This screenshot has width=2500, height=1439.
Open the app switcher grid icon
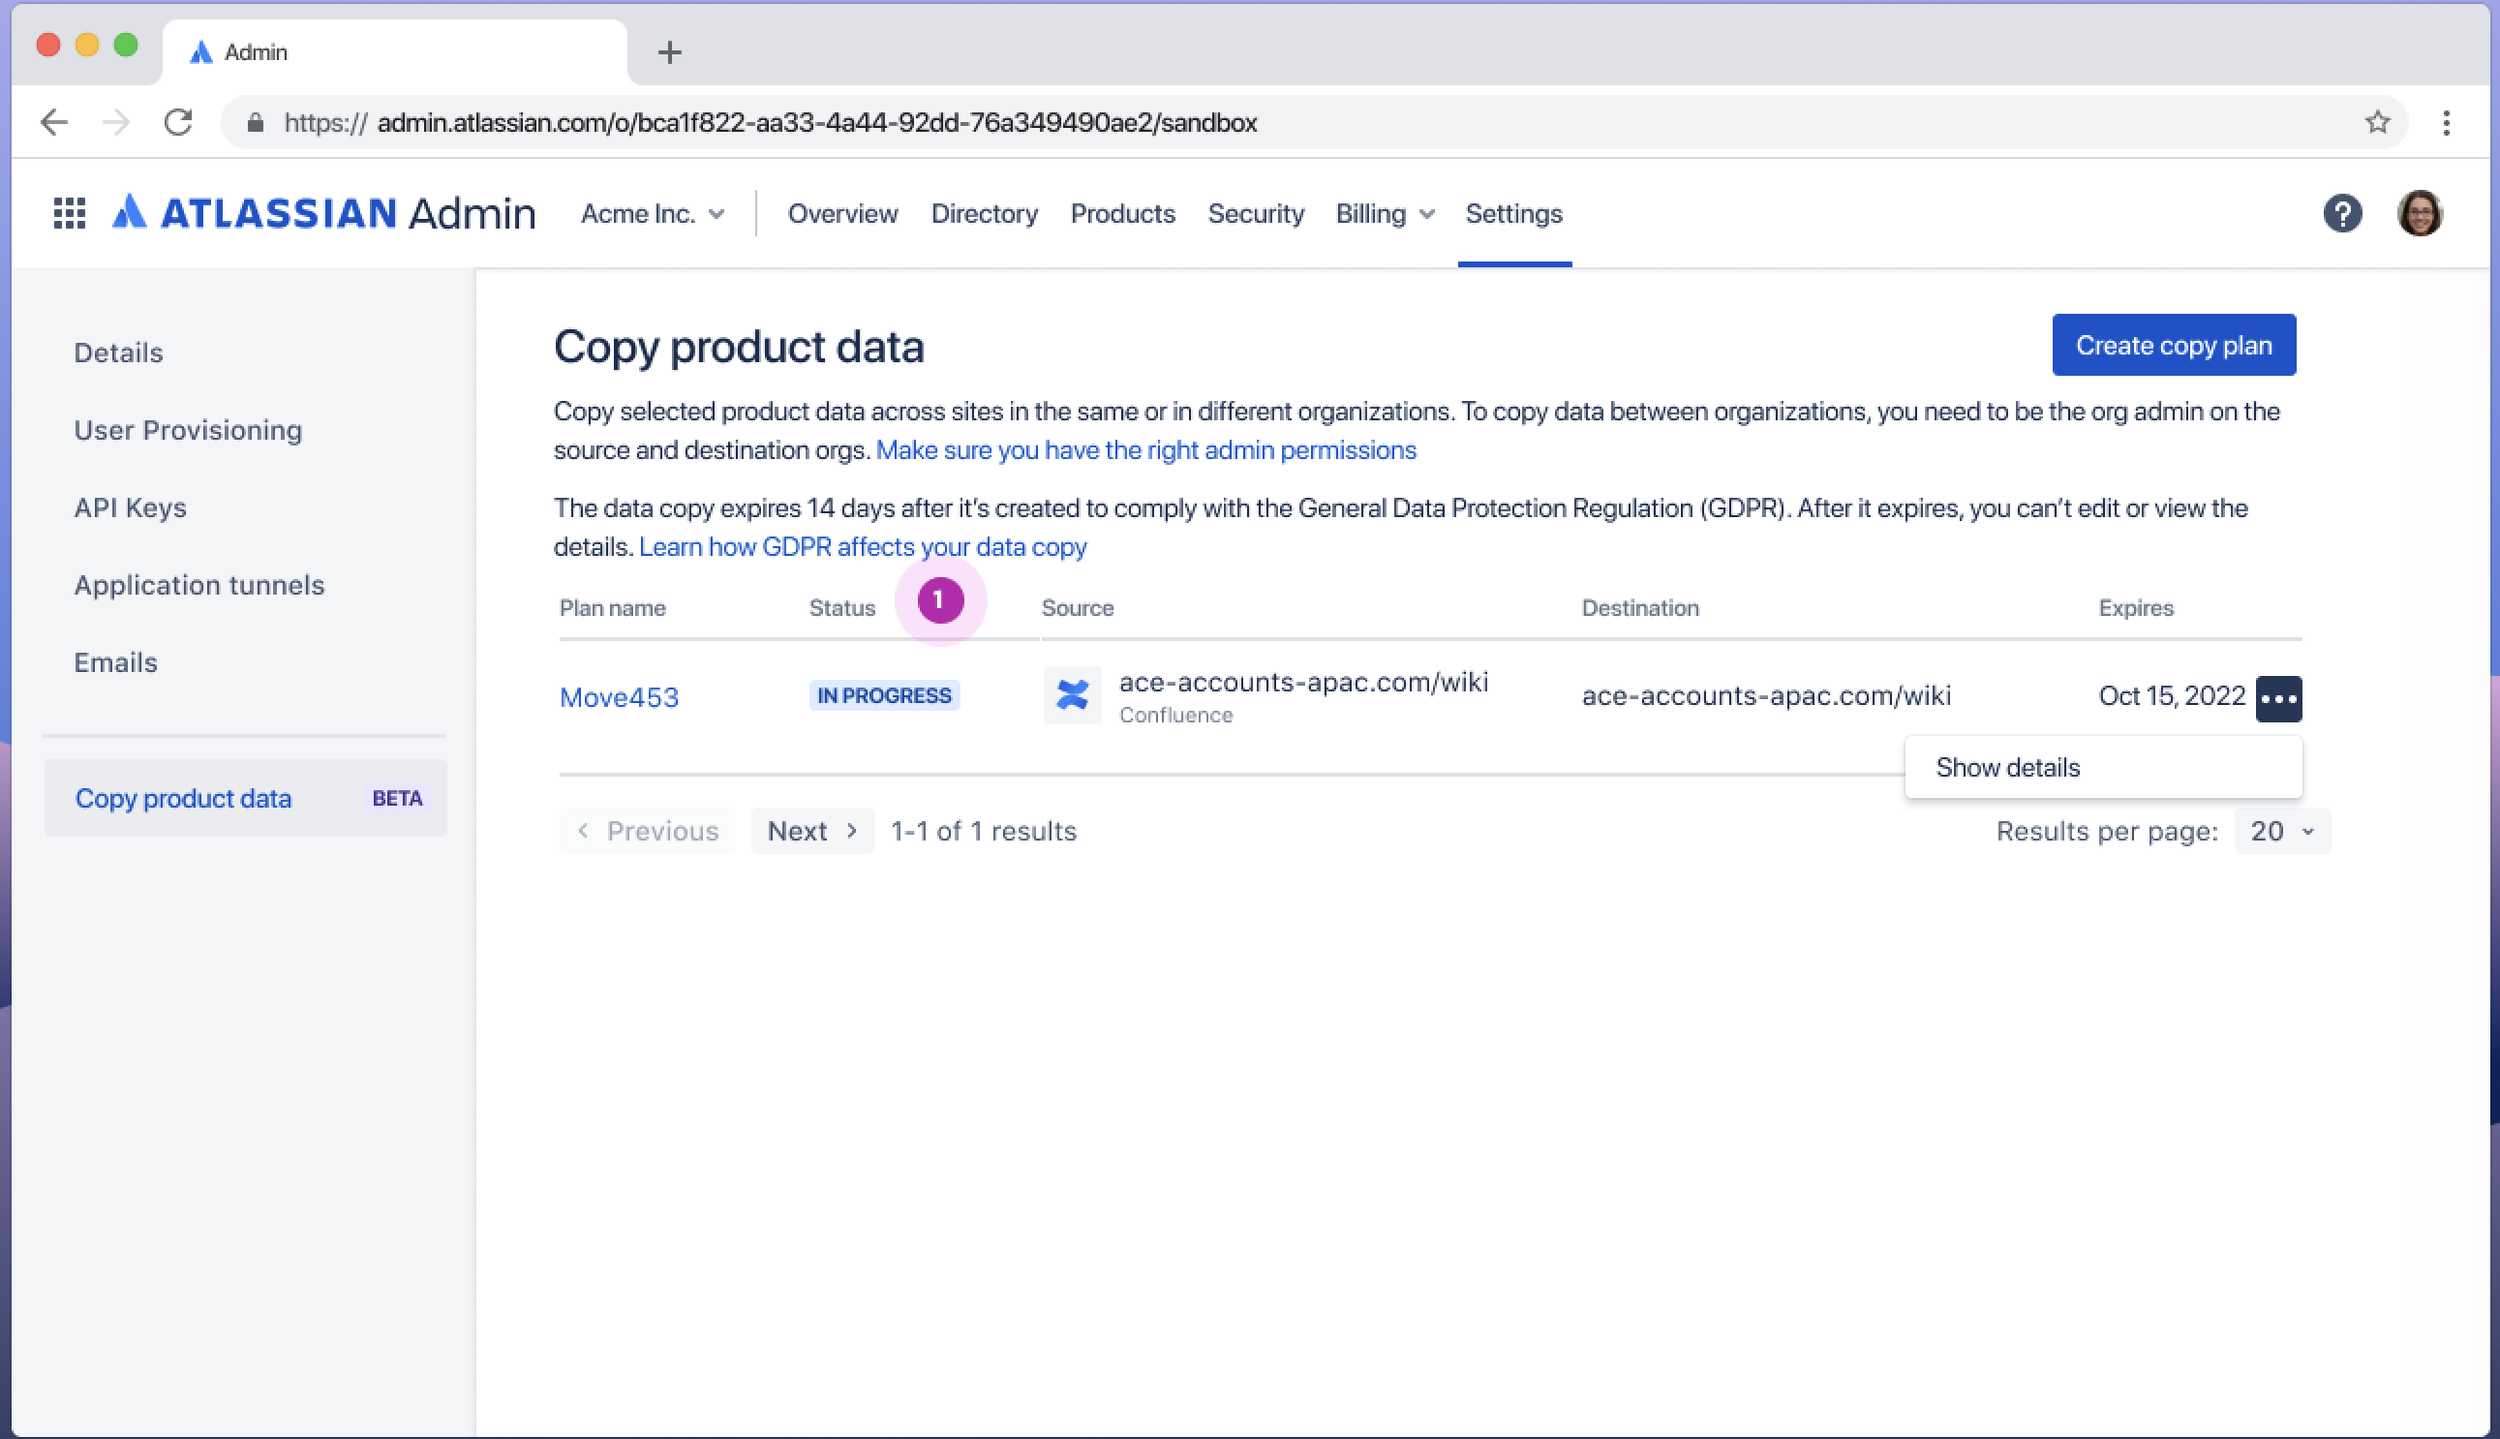pyautogui.click(x=69, y=213)
